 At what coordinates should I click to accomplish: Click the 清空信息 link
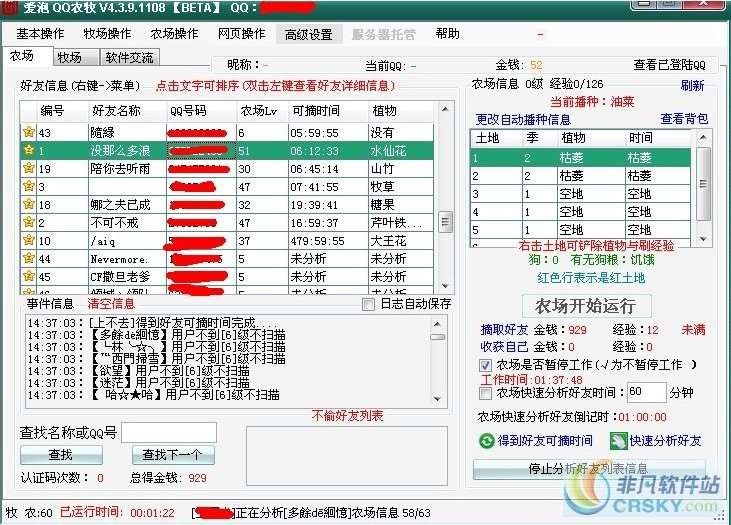(x=111, y=304)
